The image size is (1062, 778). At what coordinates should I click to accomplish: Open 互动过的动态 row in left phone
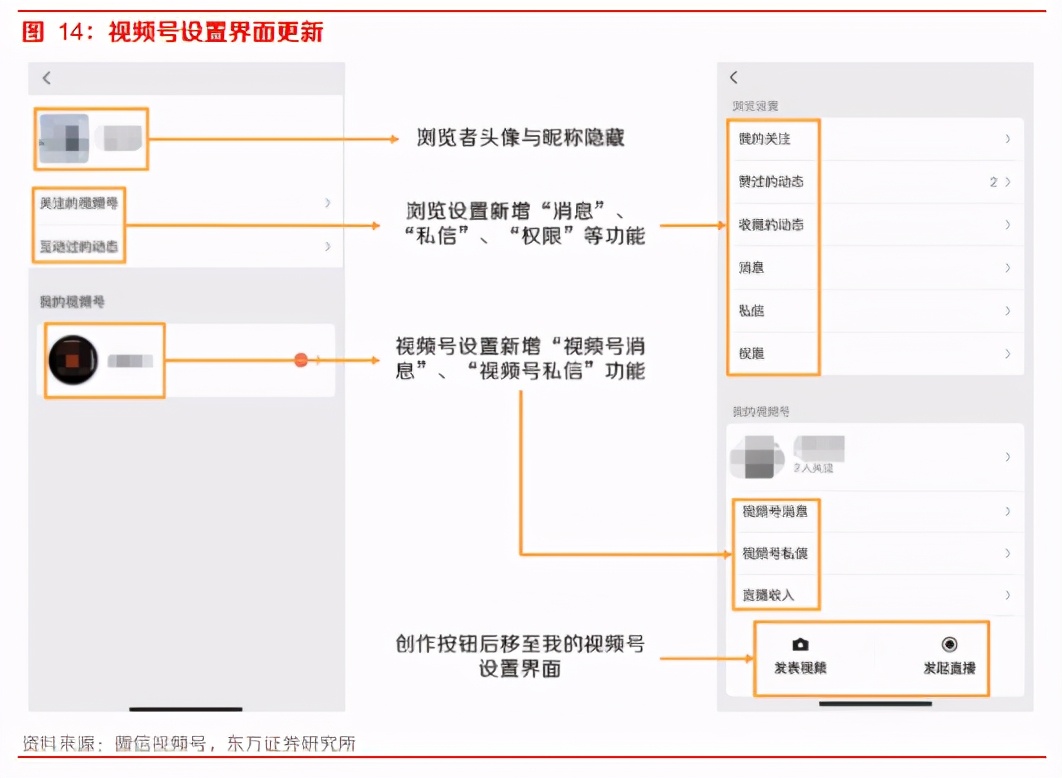pyautogui.click(x=186, y=246)
